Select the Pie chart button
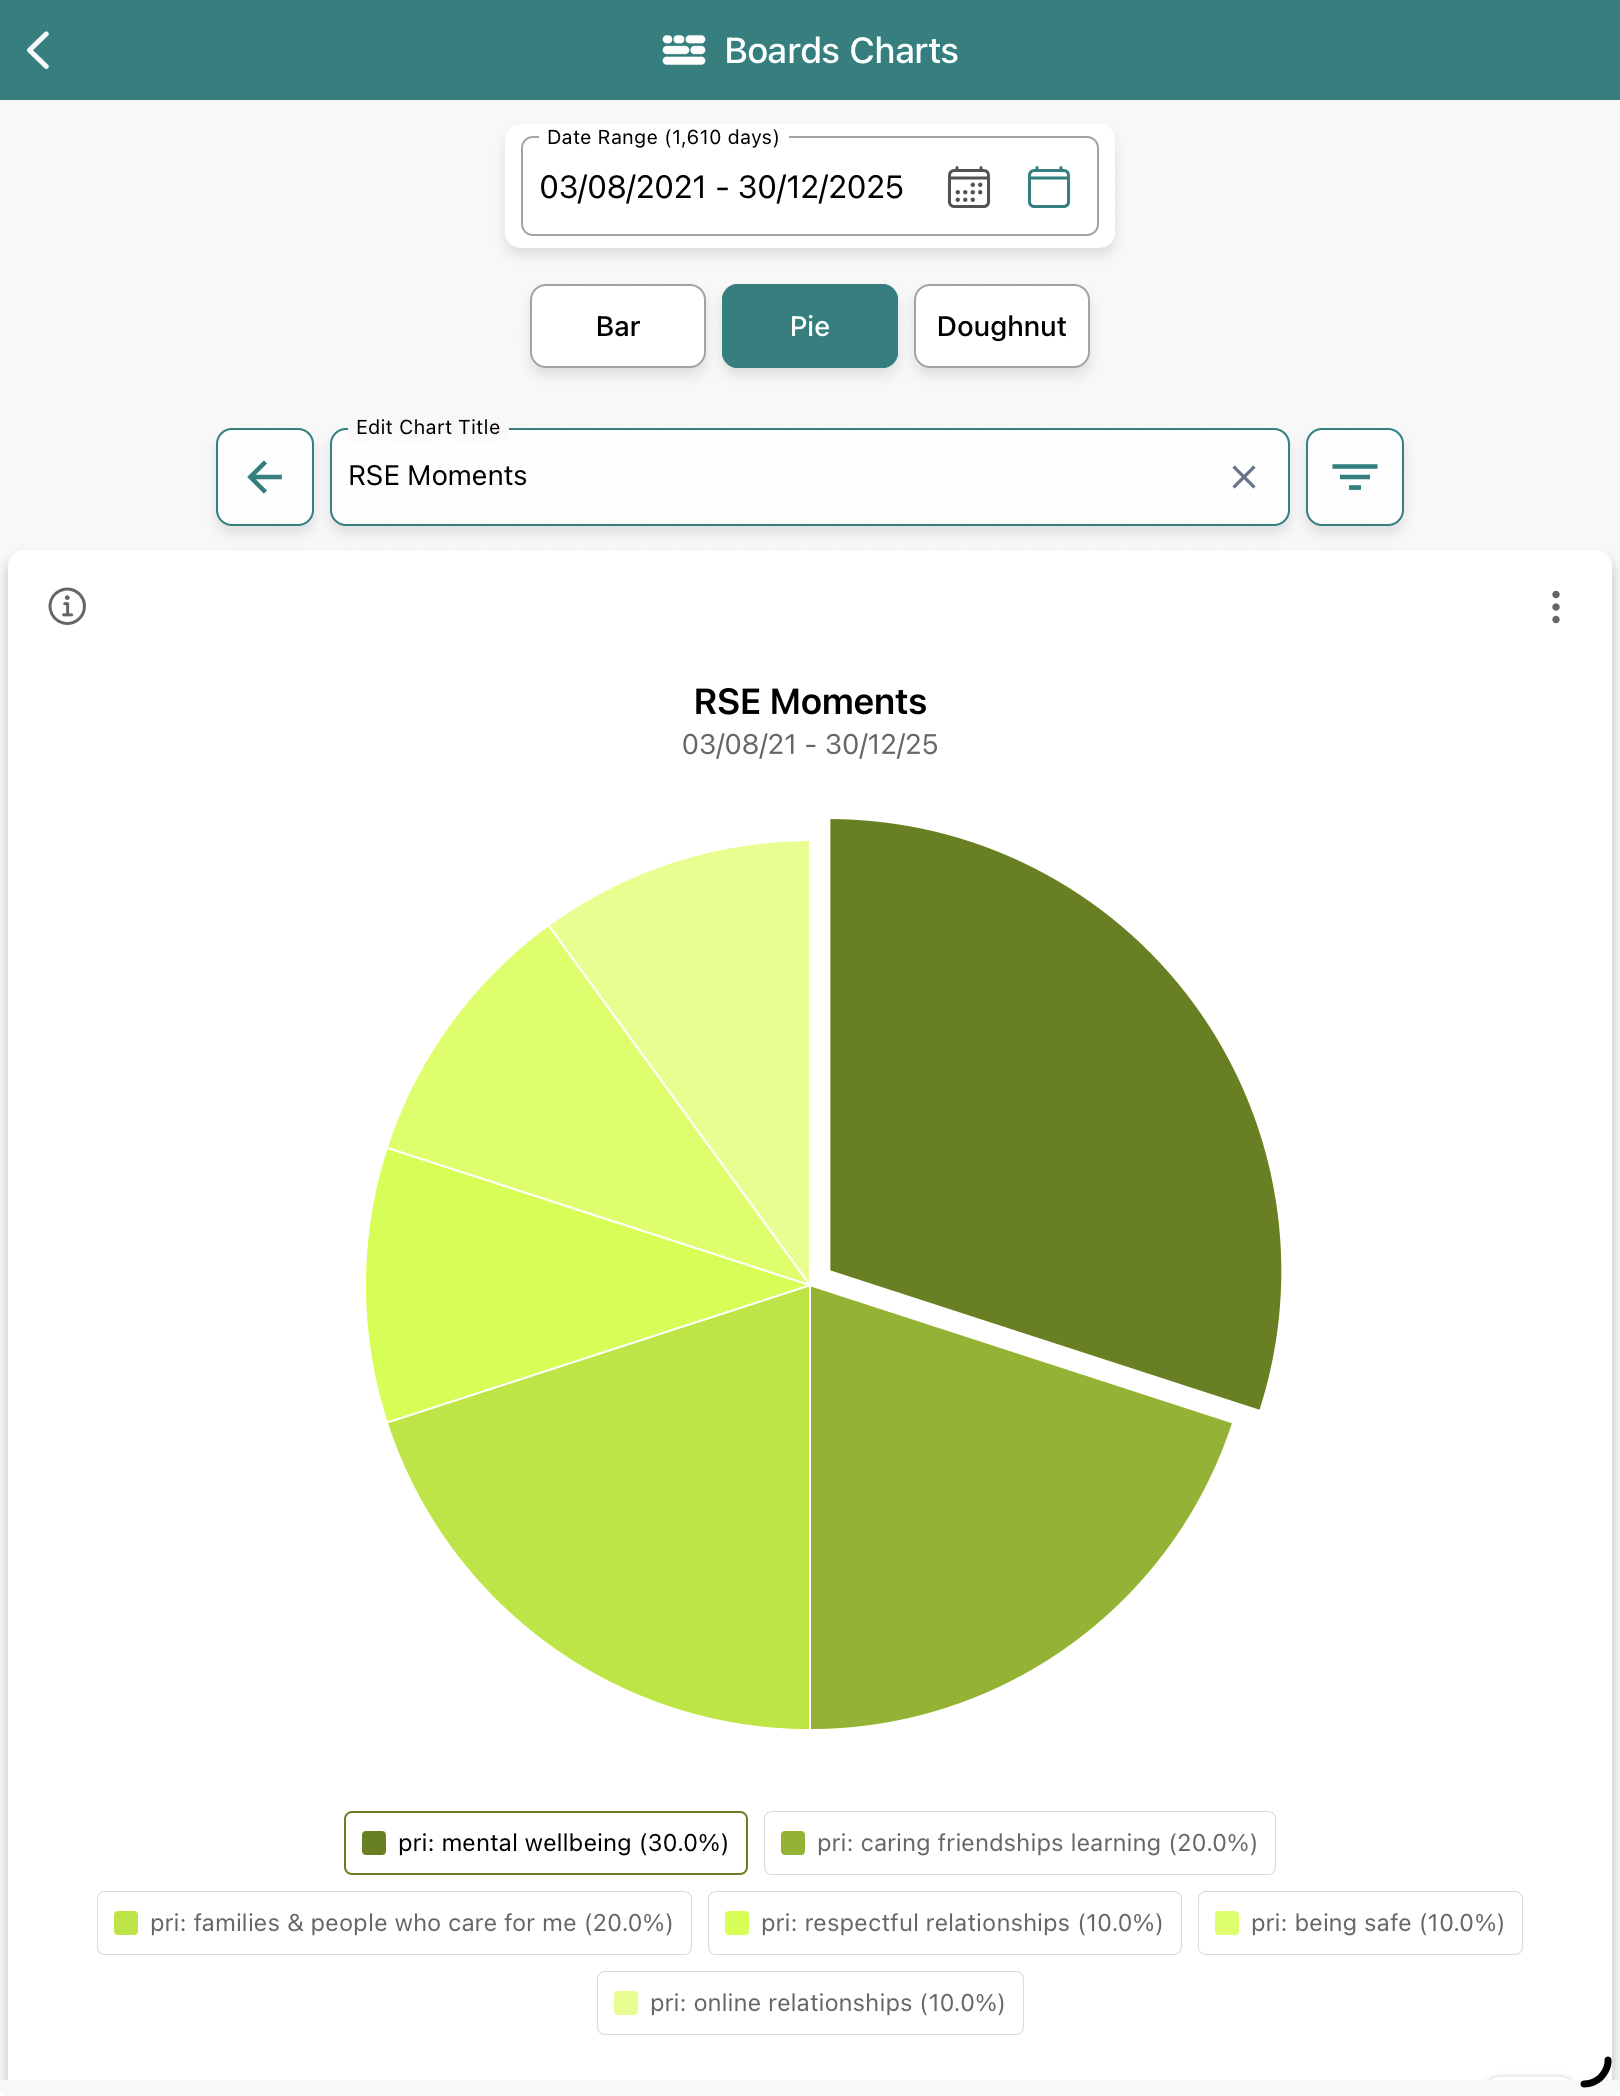The image size is (1620, 2096). [x=809, y=326]
